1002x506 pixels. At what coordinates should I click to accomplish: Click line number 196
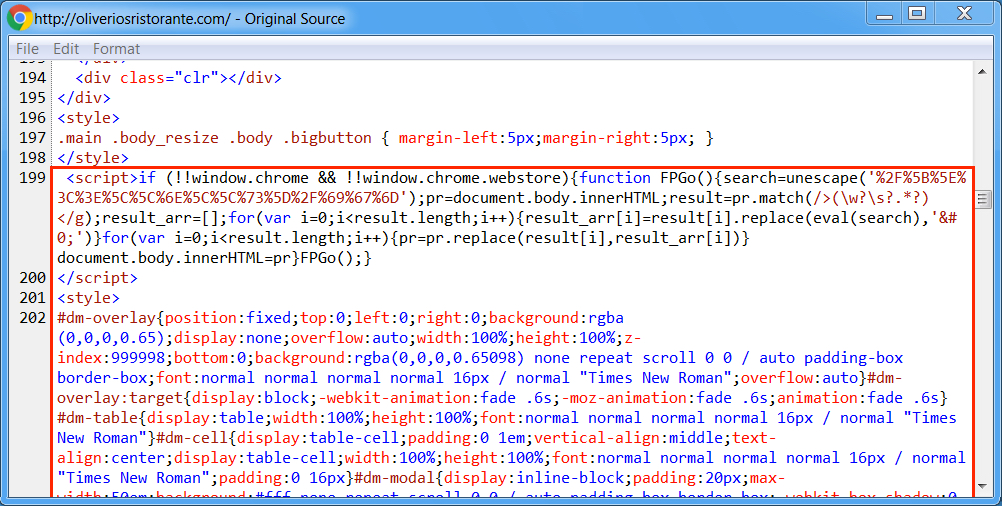pyautogui.click(x=33, y=118)
